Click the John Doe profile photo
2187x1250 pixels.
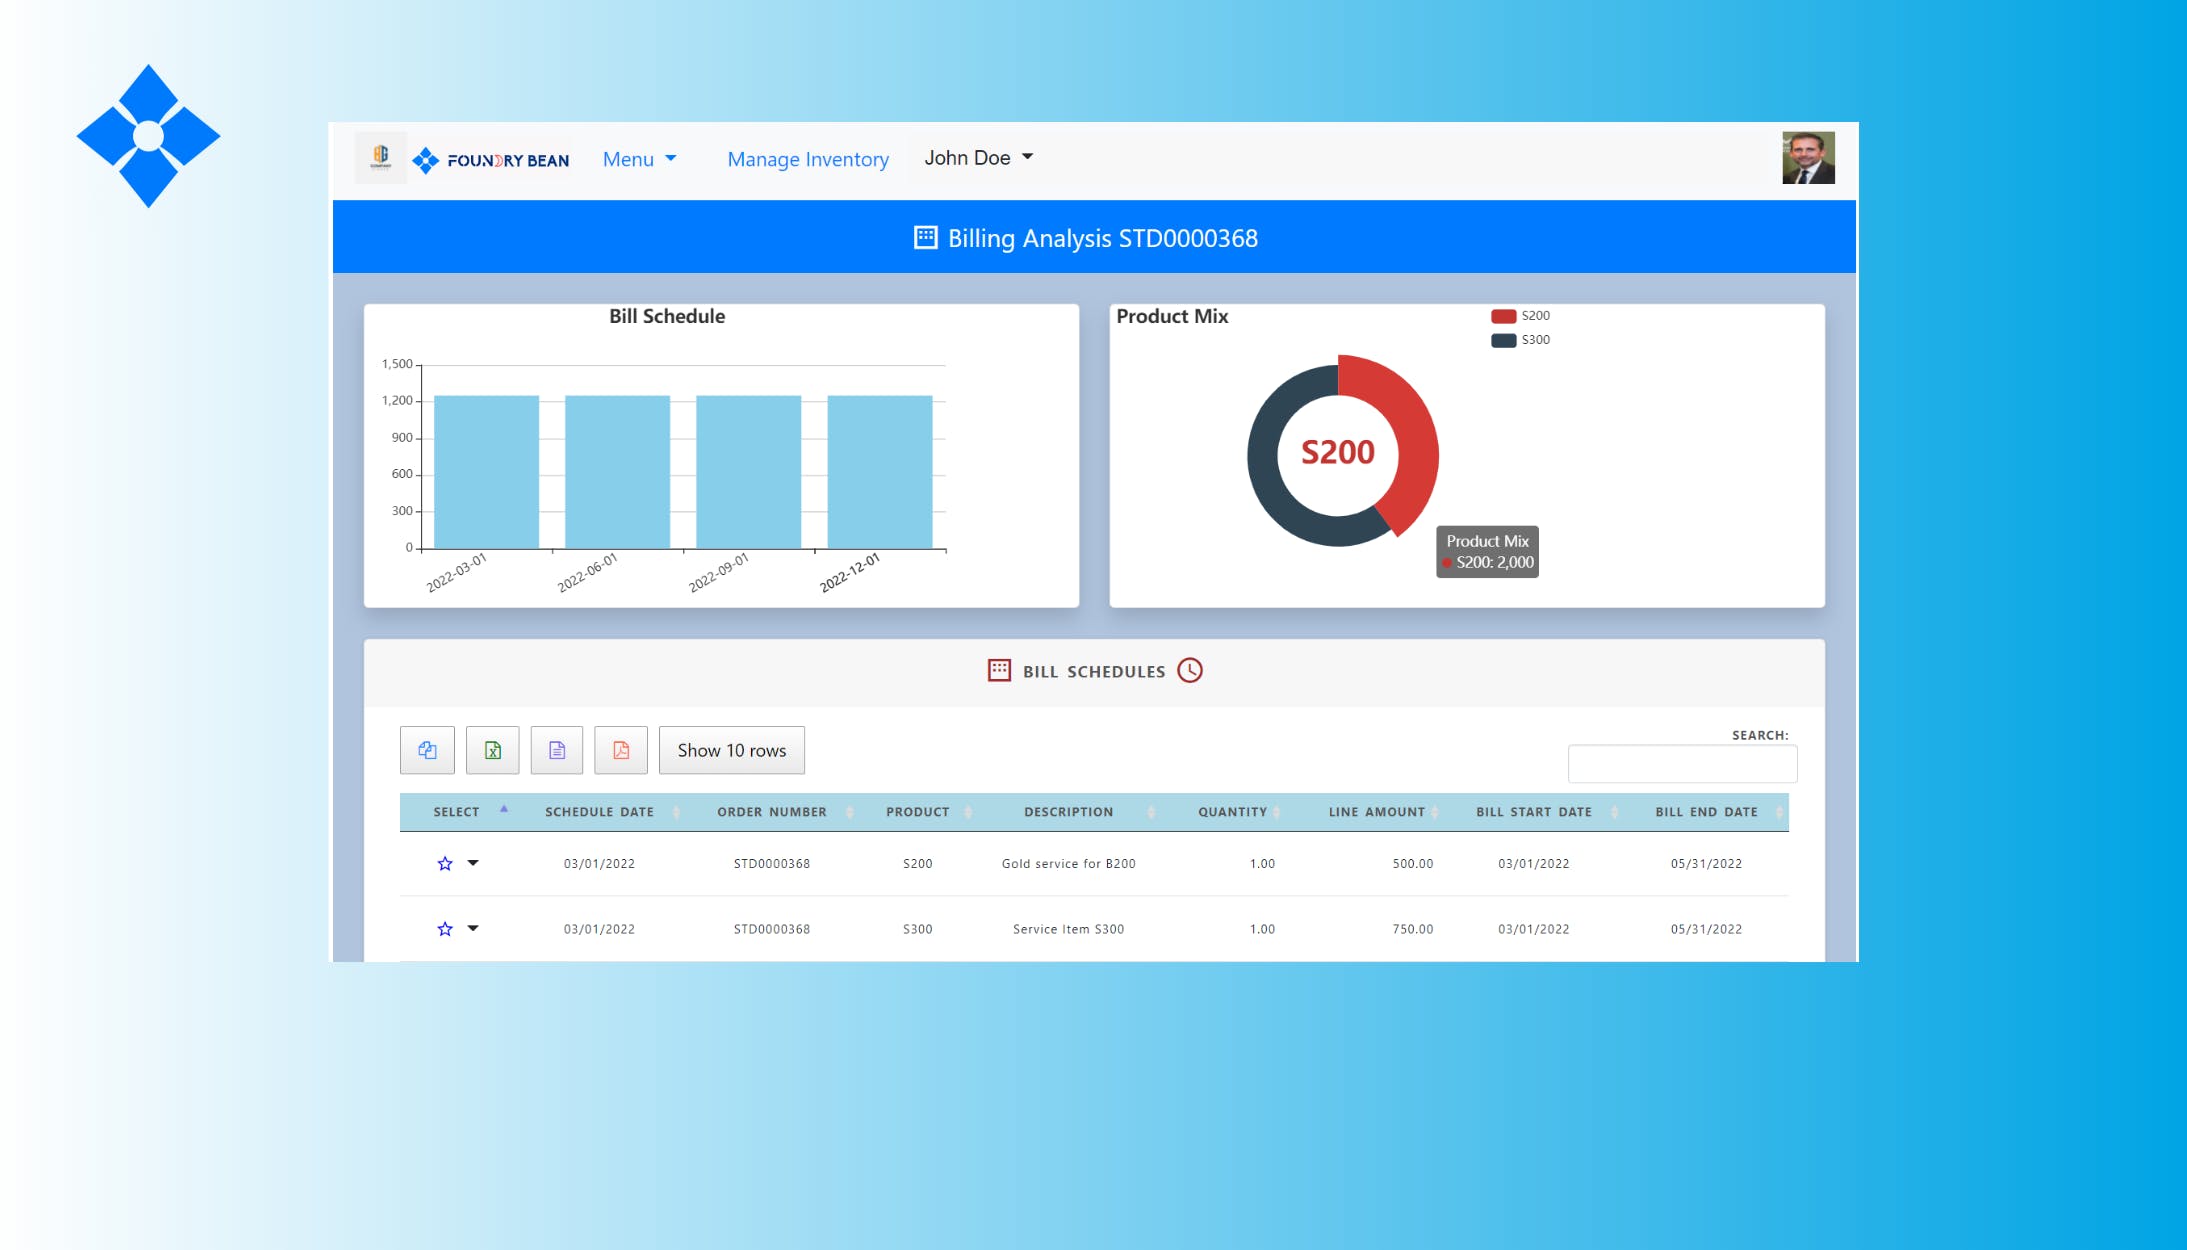[1808, 158]
